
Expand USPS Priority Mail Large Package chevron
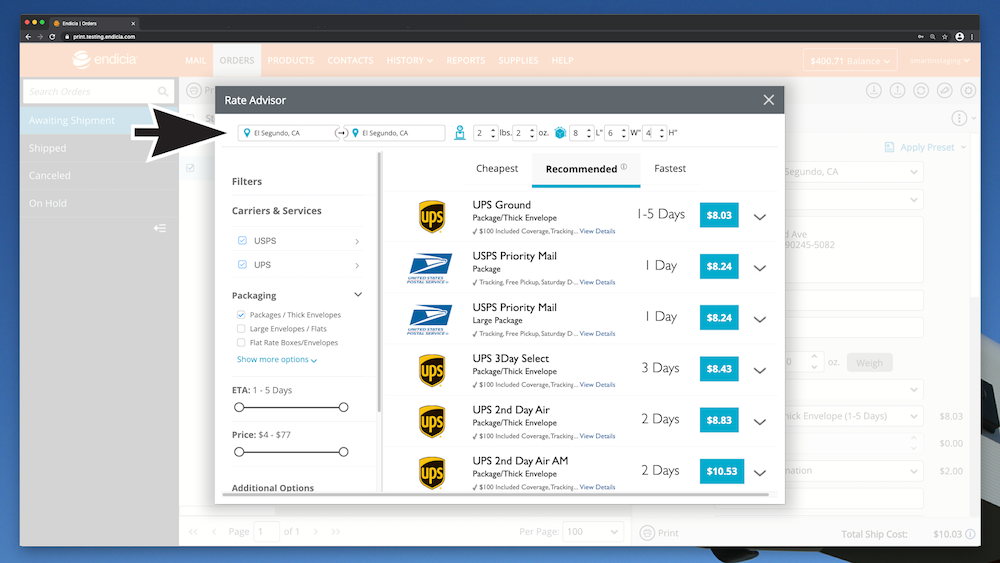point(760,319)
